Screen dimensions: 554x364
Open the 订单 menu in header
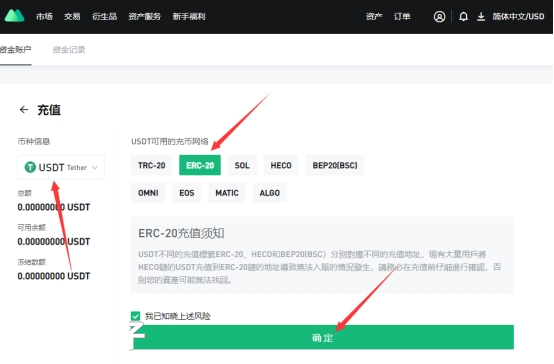point(402,17)
